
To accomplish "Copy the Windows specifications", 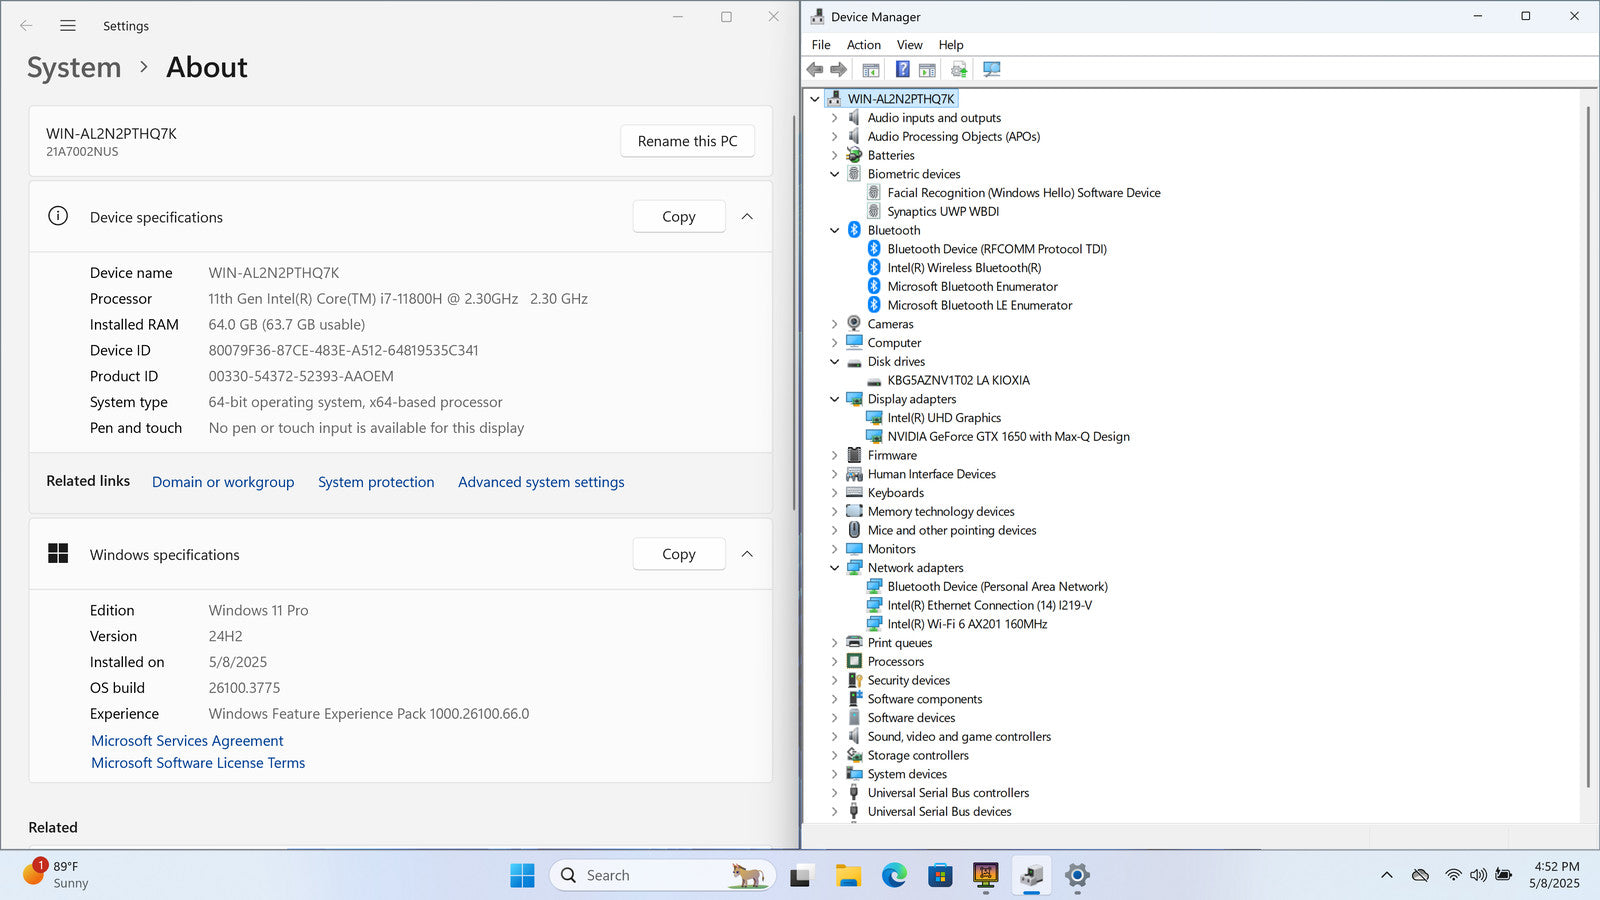I will click(x=679, y=554).
